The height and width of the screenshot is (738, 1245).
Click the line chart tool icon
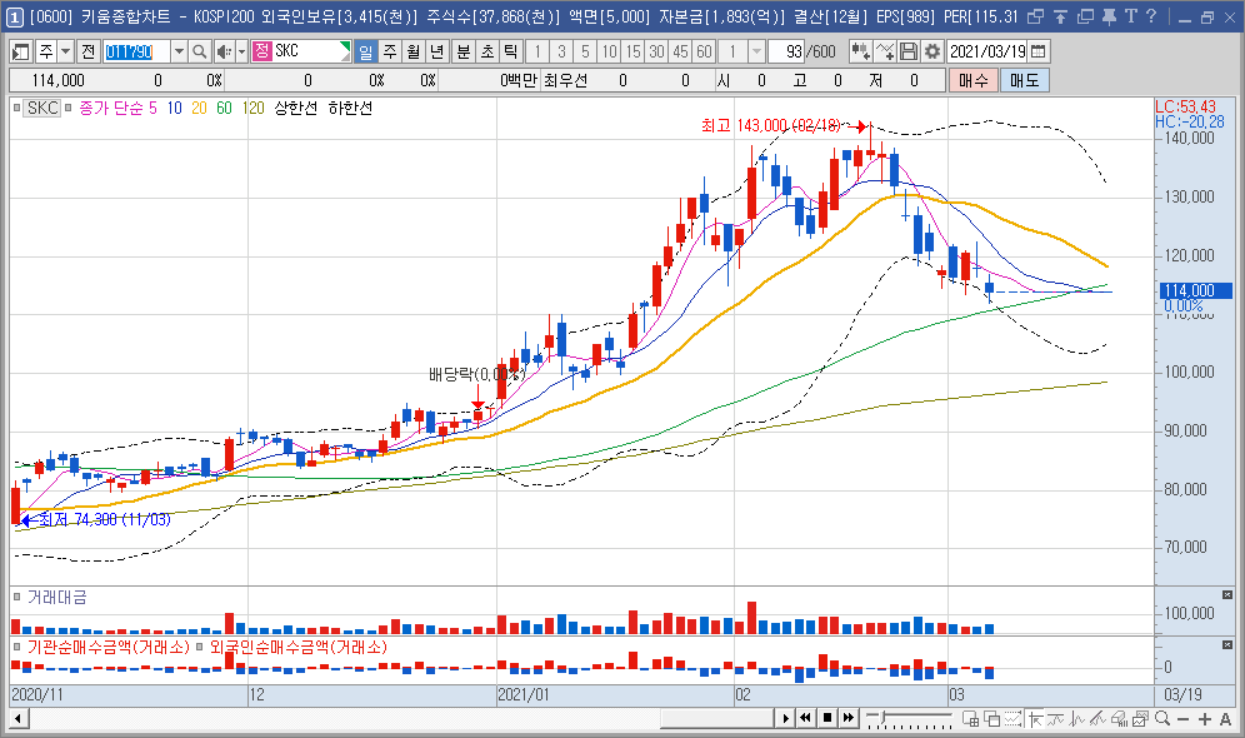[885, 51]
